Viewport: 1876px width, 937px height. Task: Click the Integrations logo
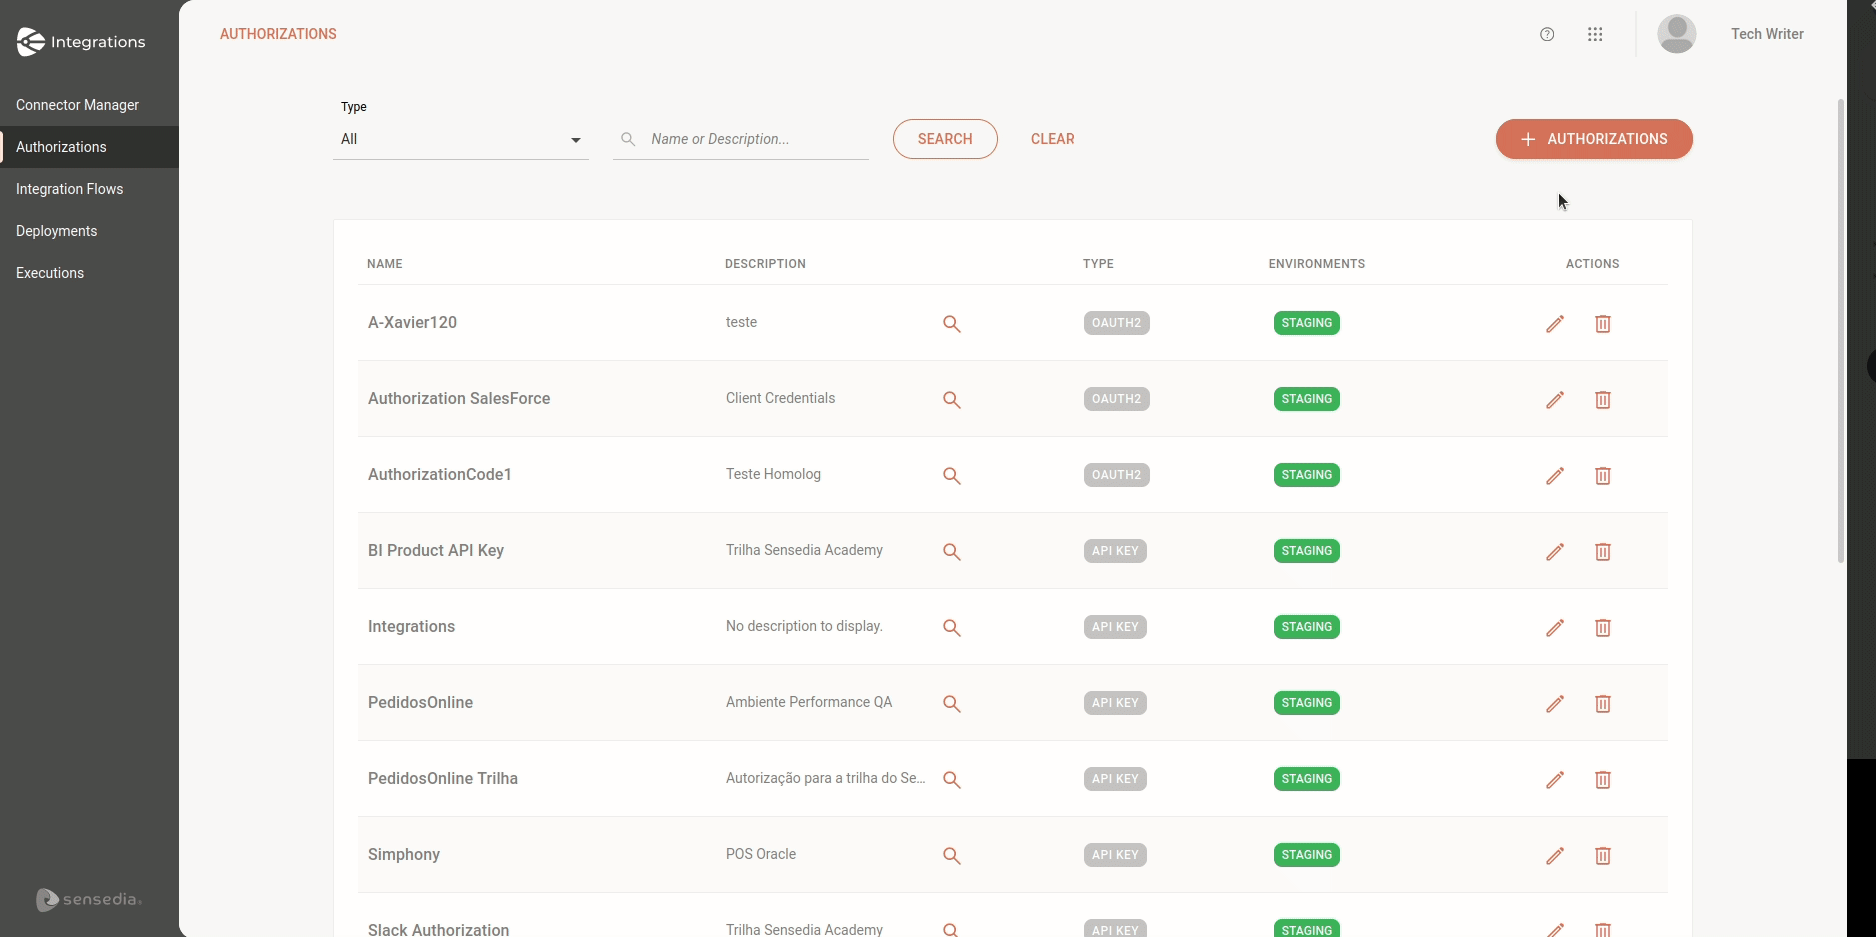(x=81, y=41)
